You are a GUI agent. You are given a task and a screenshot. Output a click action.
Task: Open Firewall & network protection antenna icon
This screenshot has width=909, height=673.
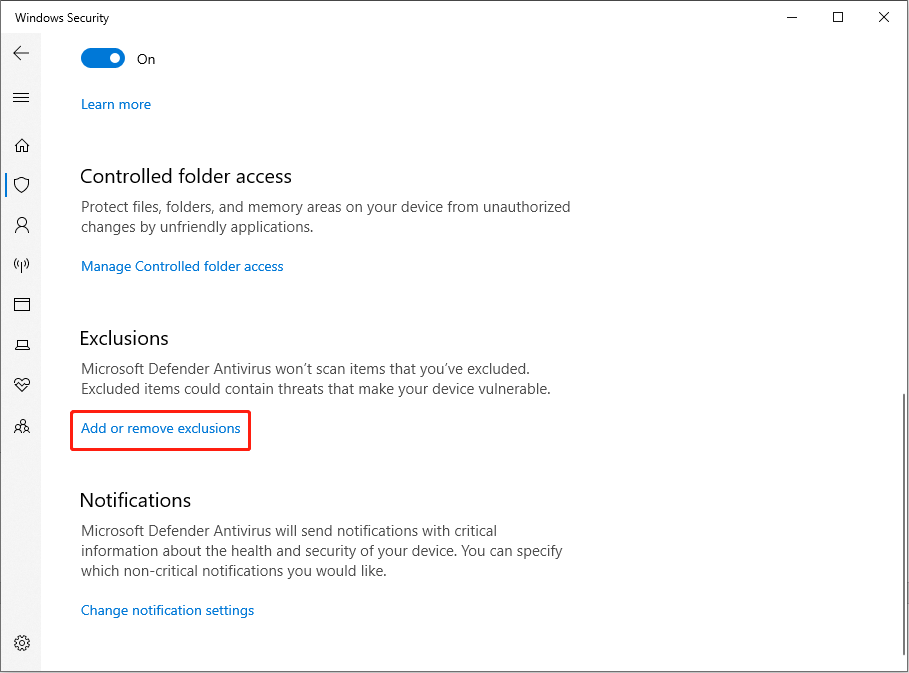(22, 265)
